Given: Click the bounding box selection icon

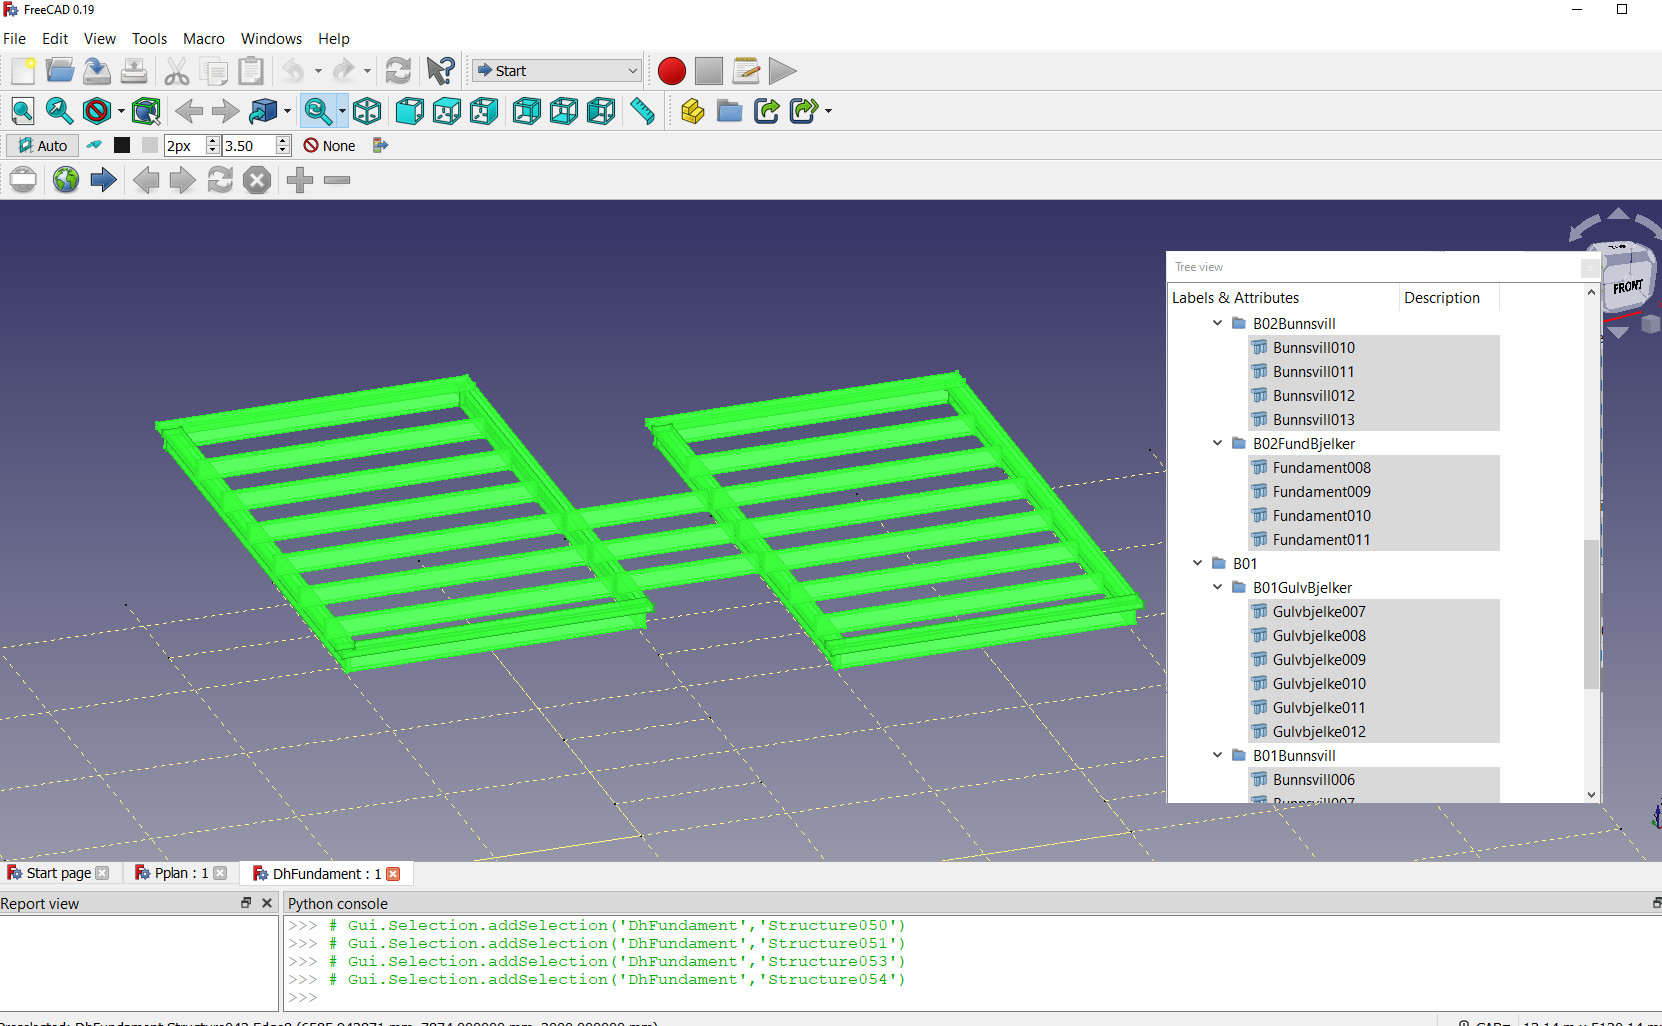Looking at the screenshot, I should pos(146,111).
